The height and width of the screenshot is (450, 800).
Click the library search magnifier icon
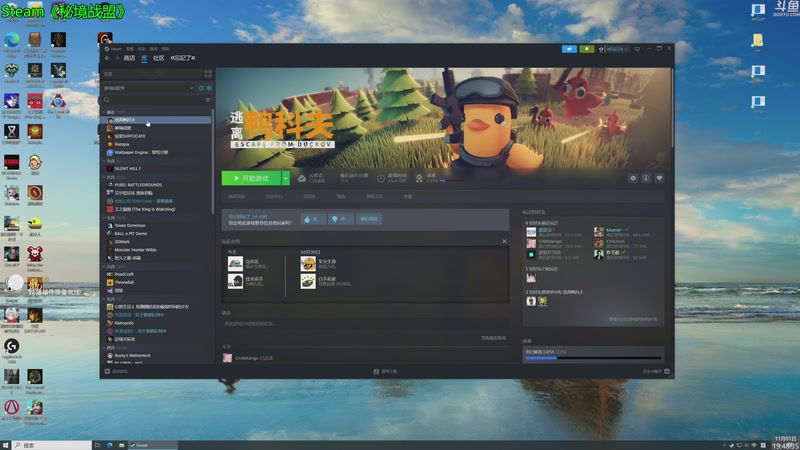click(107, 100)
